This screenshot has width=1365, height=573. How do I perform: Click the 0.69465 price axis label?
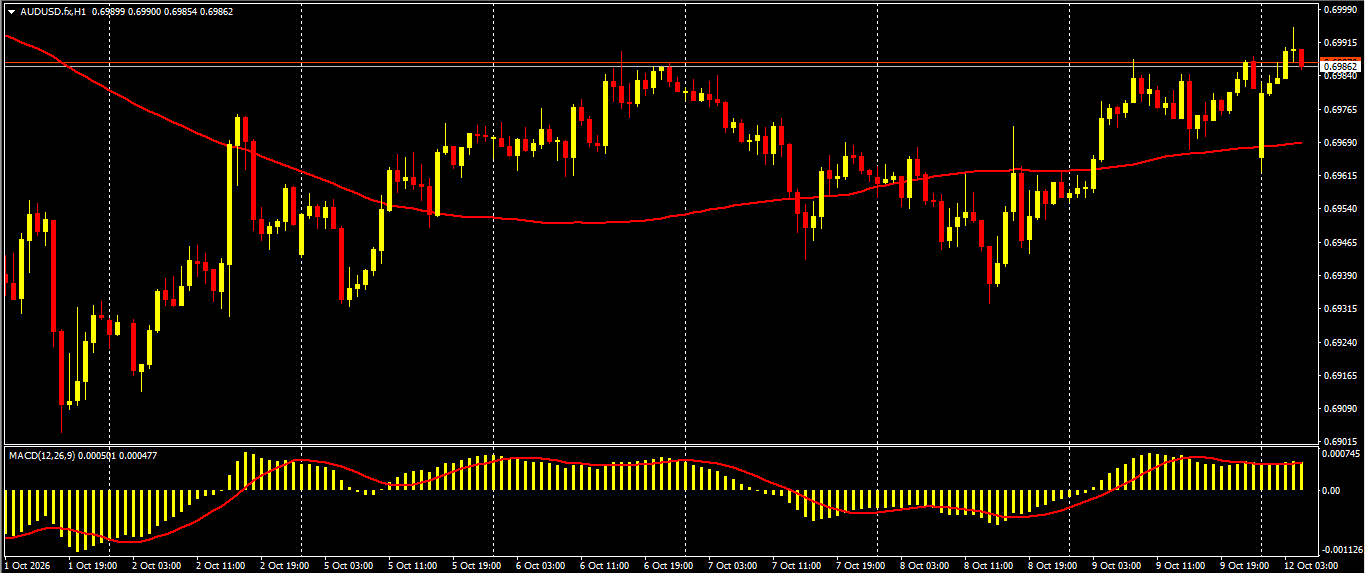(1338, 242)
